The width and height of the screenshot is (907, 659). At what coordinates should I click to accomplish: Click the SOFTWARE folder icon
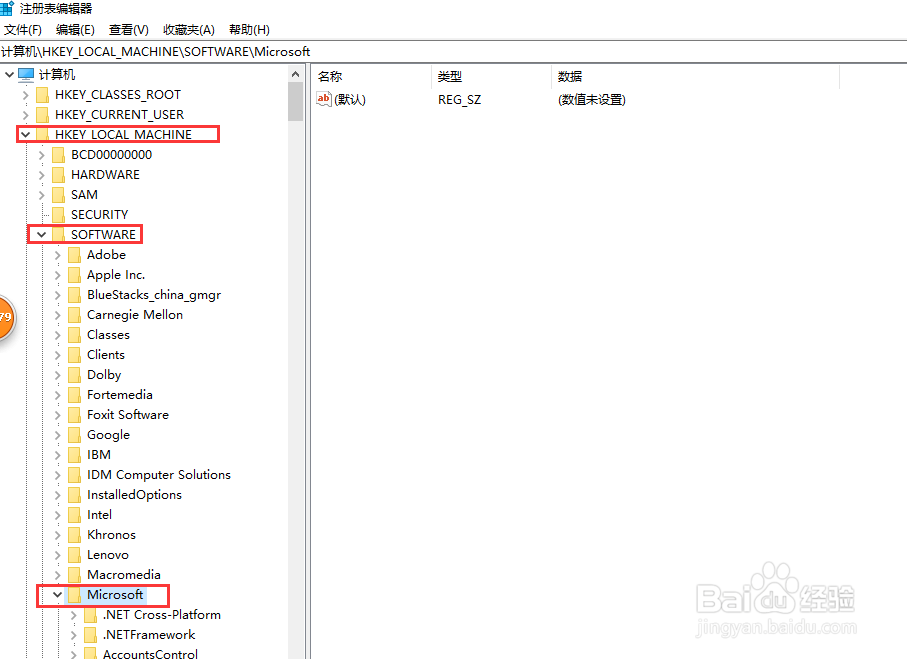tap(58, 235)
